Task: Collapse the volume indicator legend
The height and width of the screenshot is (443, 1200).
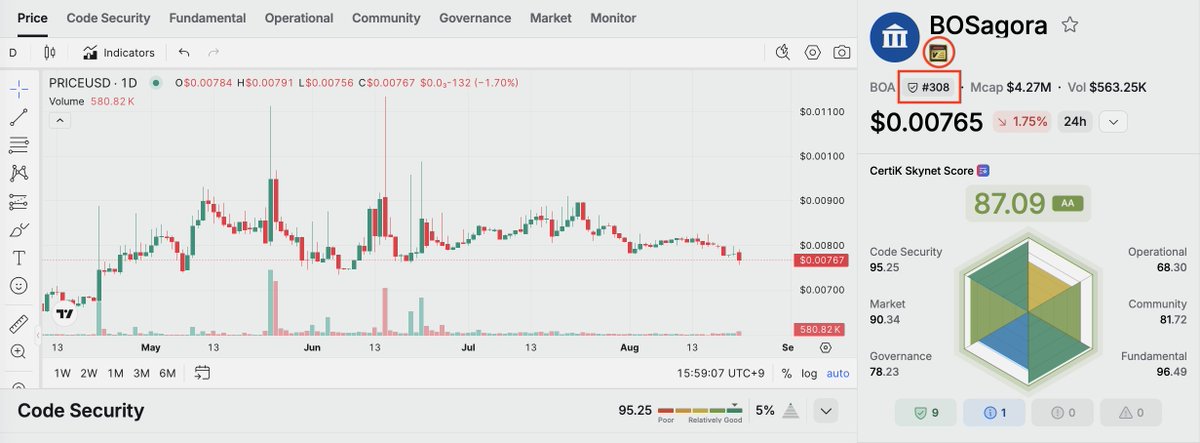Action: pyautogui.click(x=59, y=120)
